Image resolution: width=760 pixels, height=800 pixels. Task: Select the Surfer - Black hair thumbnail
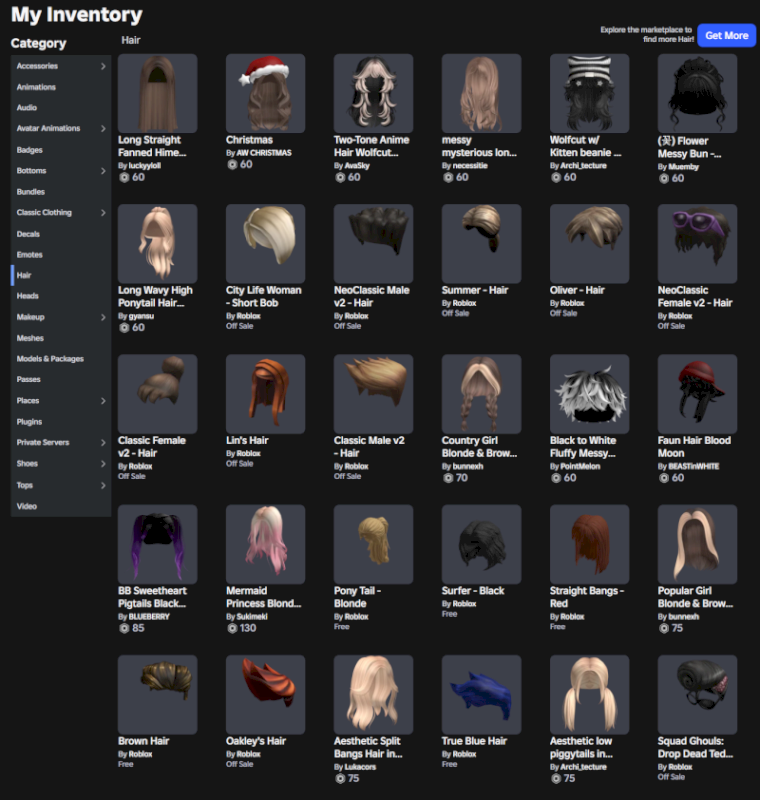click(x=482, y=544)
